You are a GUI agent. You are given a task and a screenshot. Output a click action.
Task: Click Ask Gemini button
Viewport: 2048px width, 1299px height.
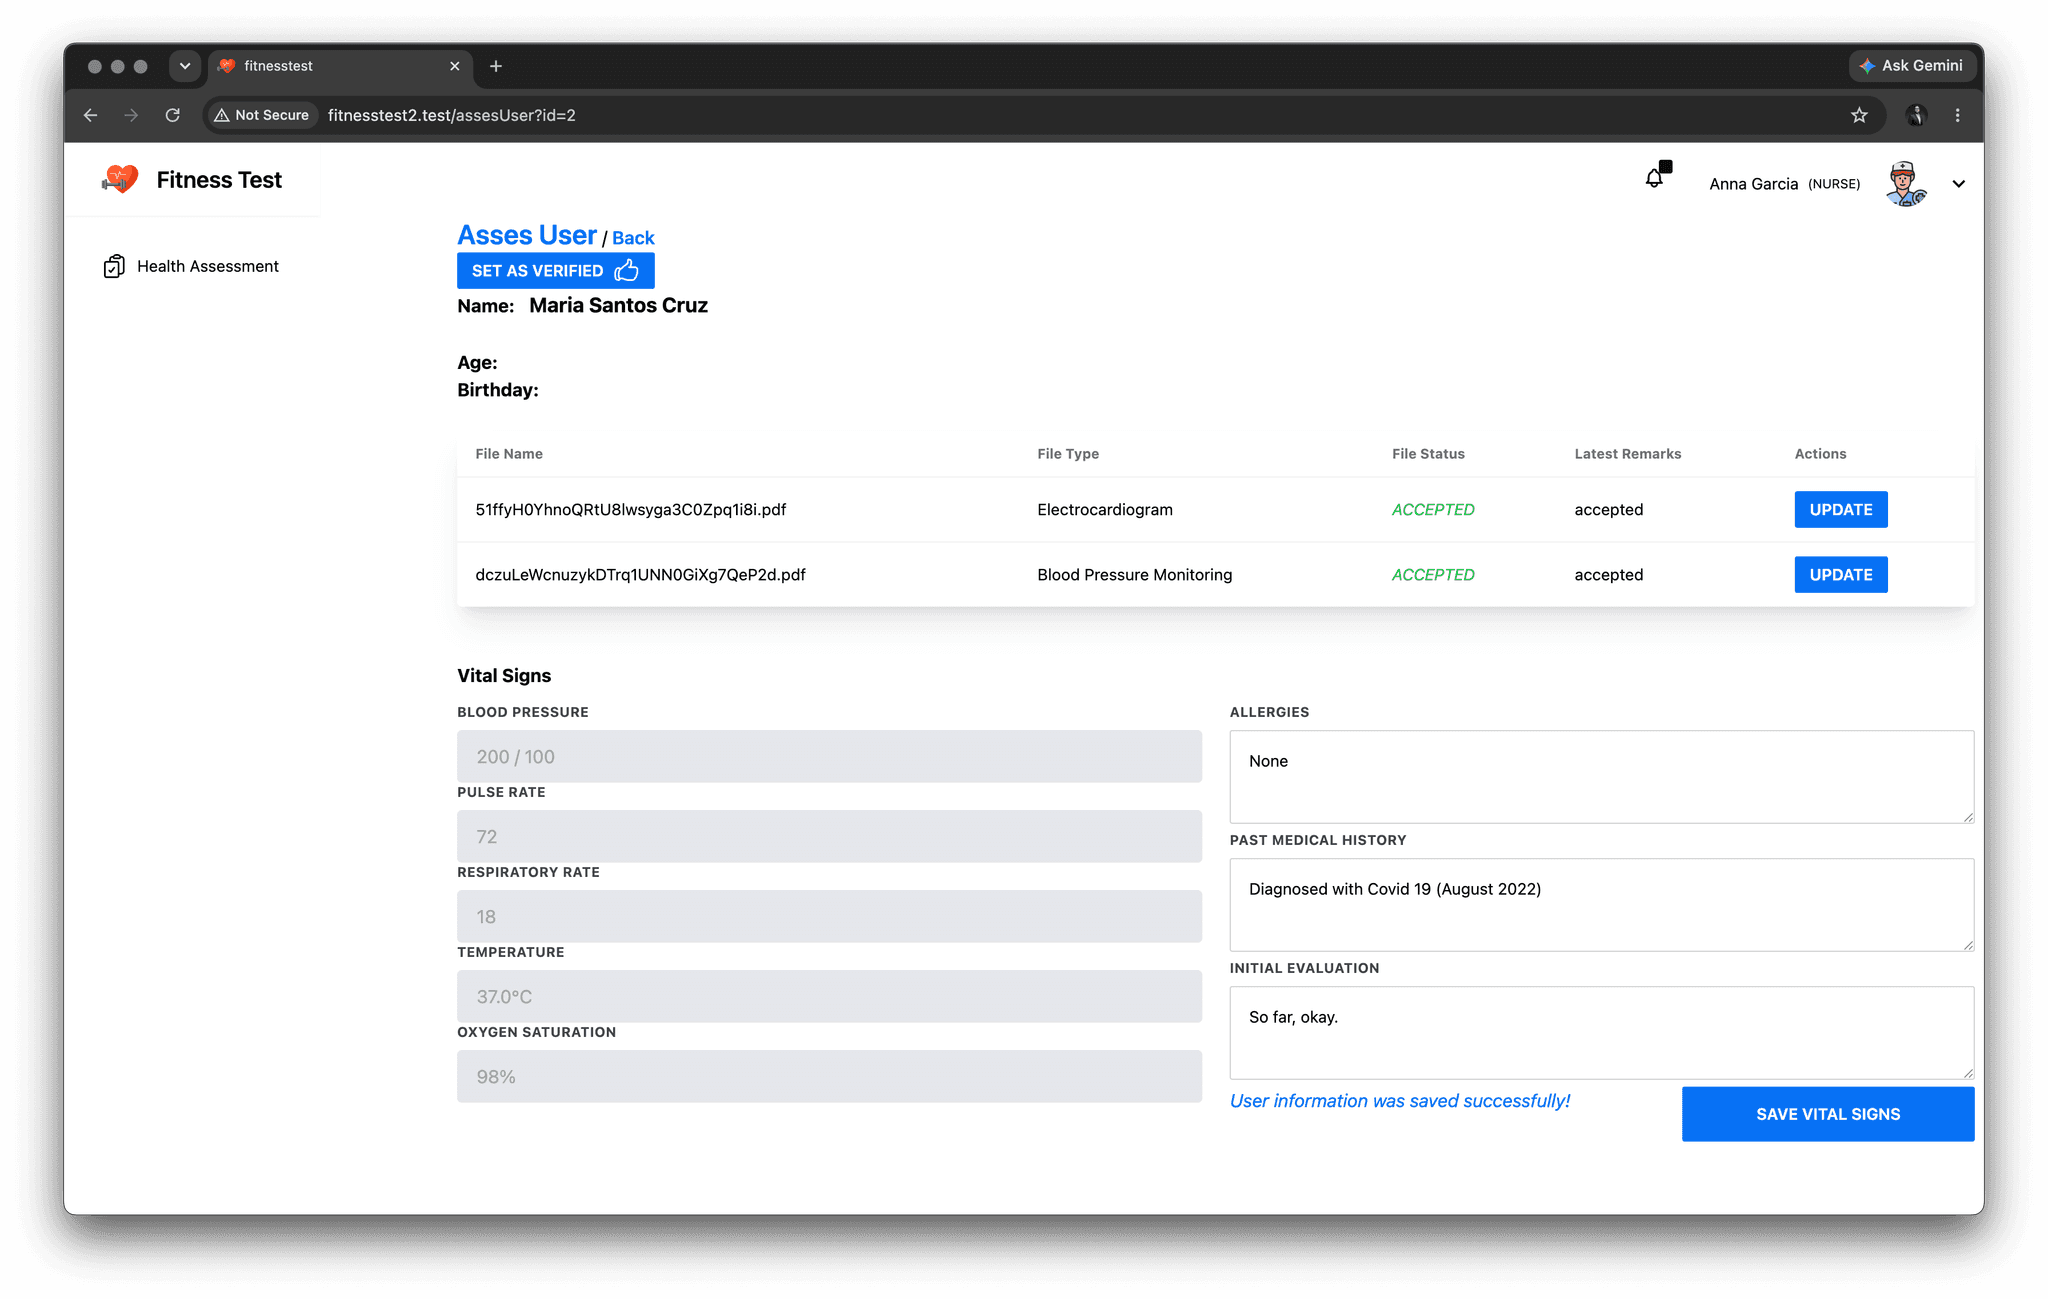click(x=1910, y=66)
